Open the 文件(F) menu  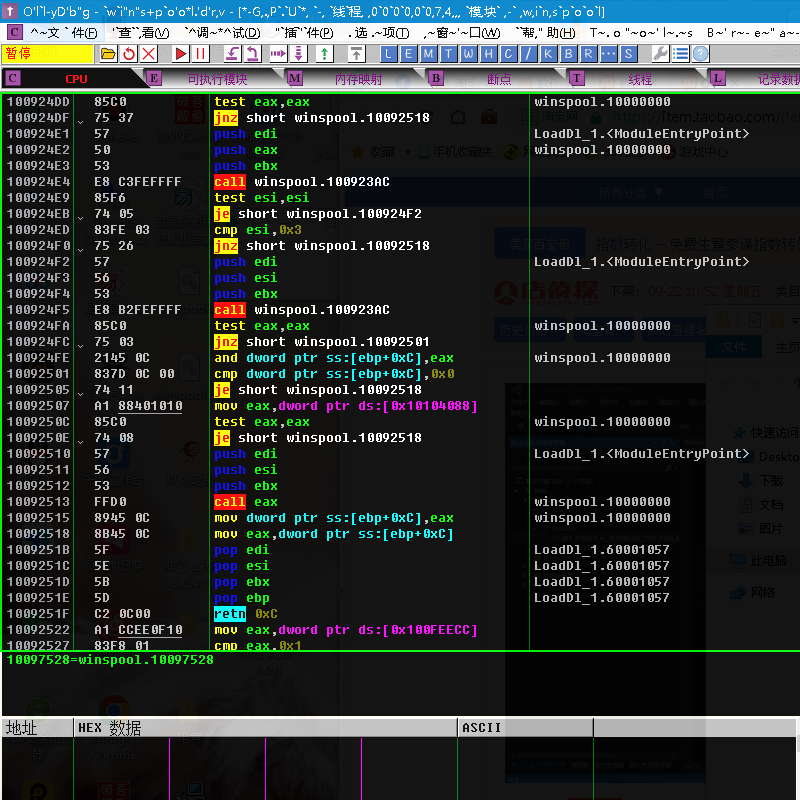64,32
